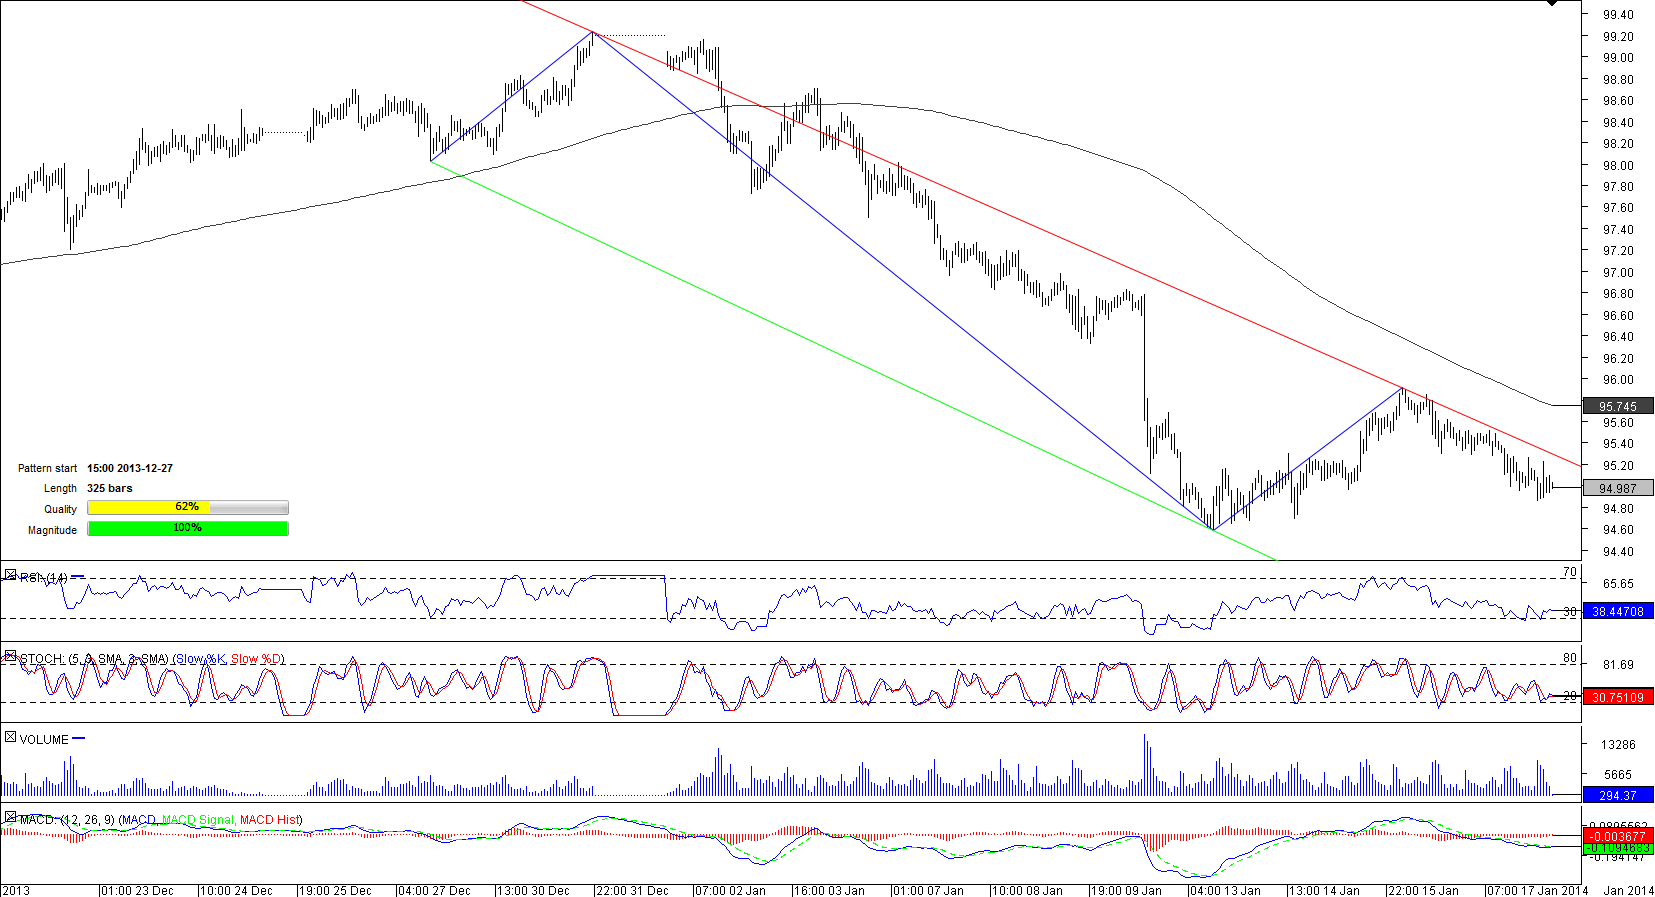This screenshot has width=1655, height=897.
Task: Click the blue RSI value 38.44708 tag
Action: point(1617,611)
